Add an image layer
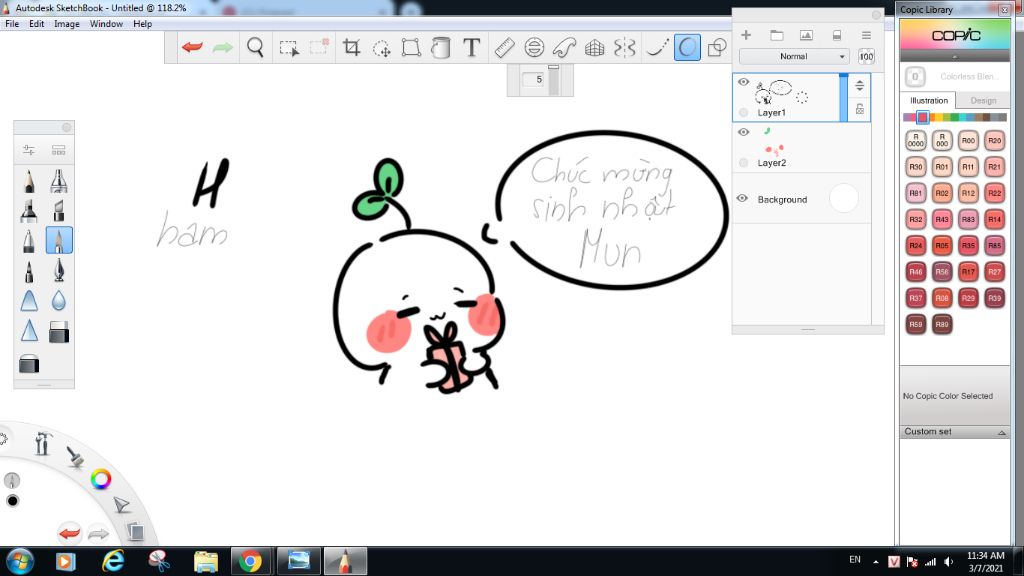The image size is (1024, 576). point(807,35)
